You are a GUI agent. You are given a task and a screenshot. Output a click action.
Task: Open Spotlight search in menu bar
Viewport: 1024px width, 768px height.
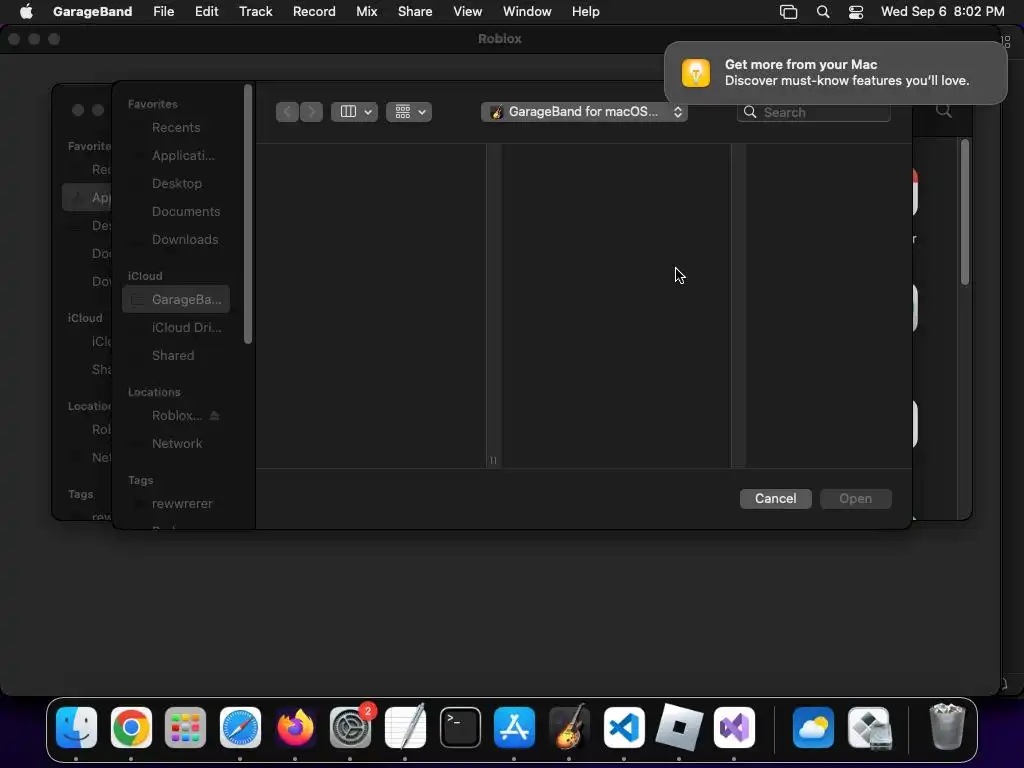pos(823,12)
